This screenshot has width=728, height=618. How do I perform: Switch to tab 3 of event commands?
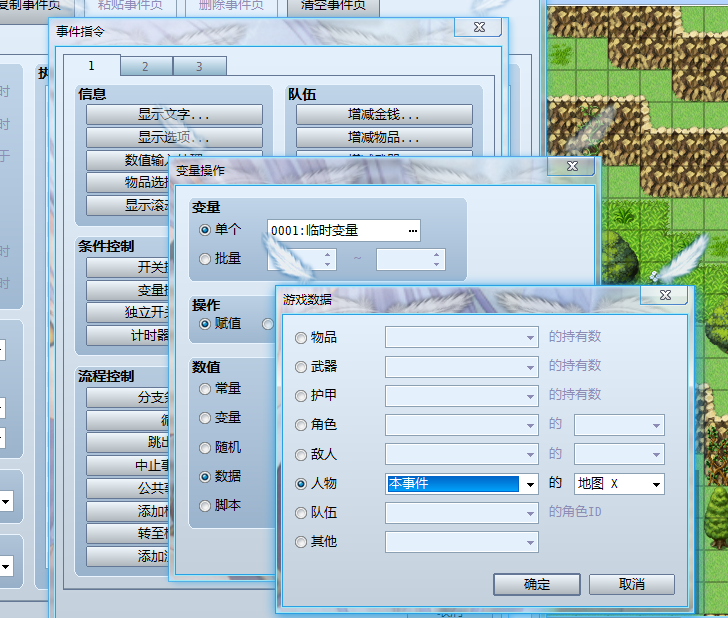click(200, 66)
